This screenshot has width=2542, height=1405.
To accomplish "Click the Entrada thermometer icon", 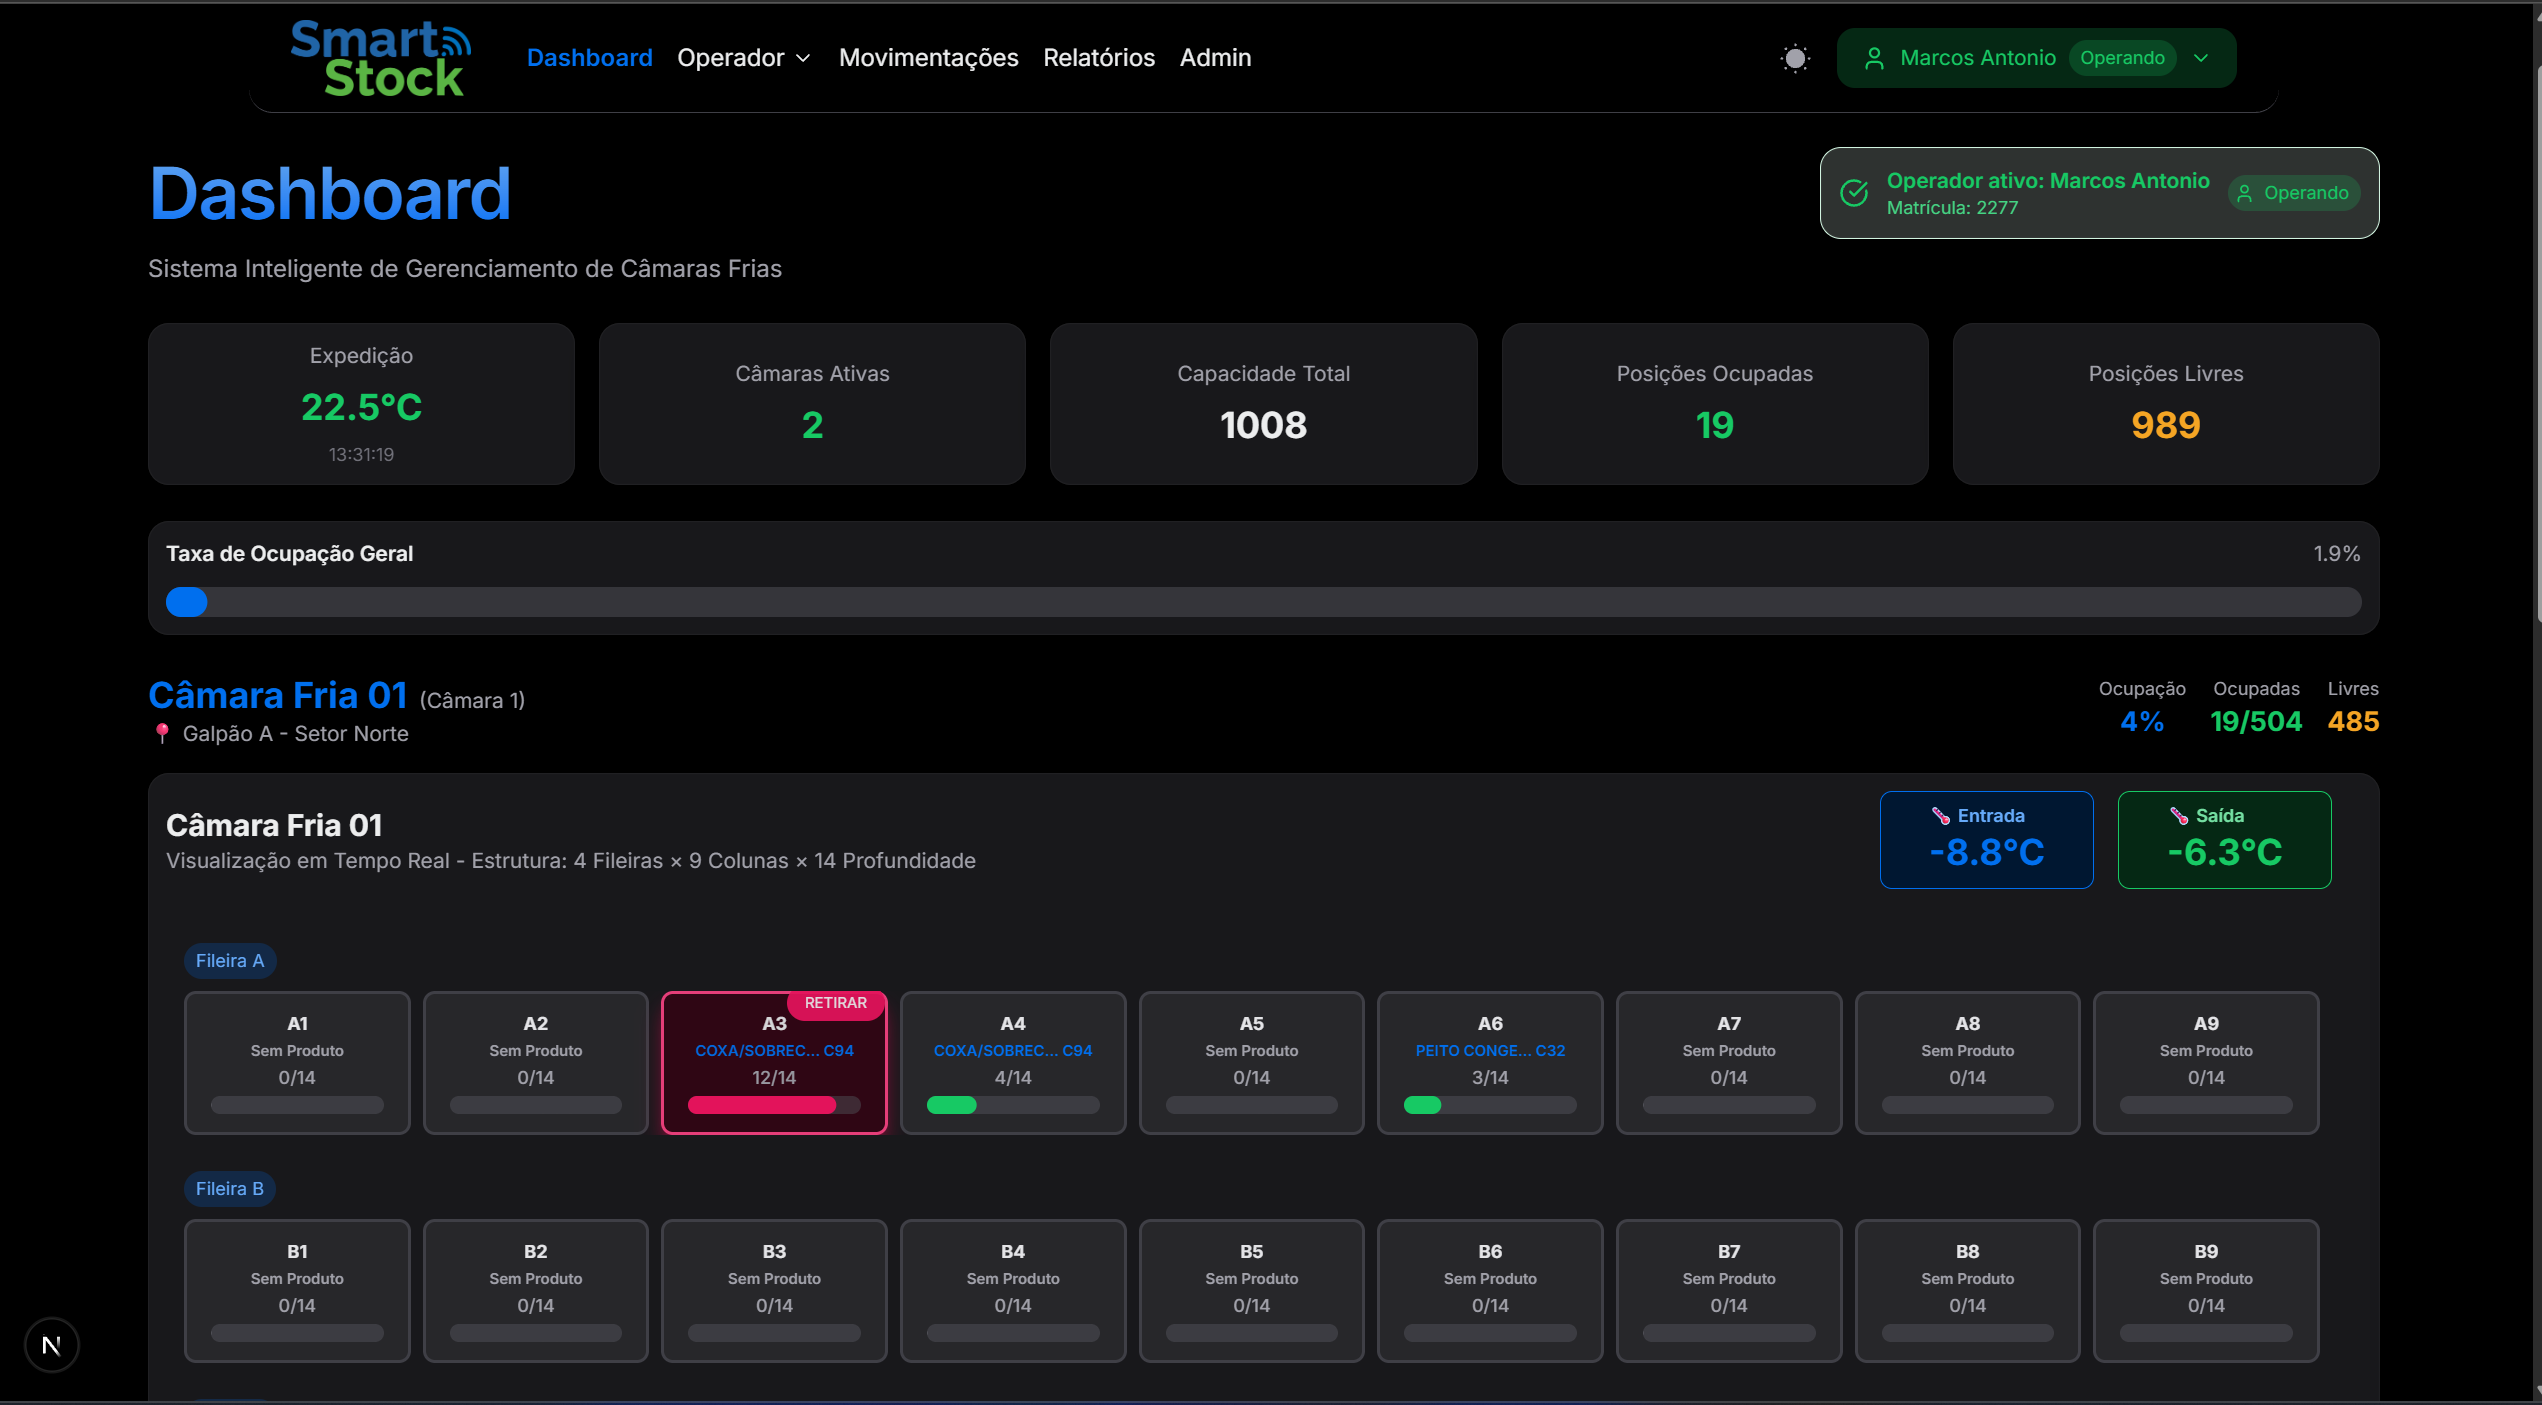I will (x=1940, y=816).
